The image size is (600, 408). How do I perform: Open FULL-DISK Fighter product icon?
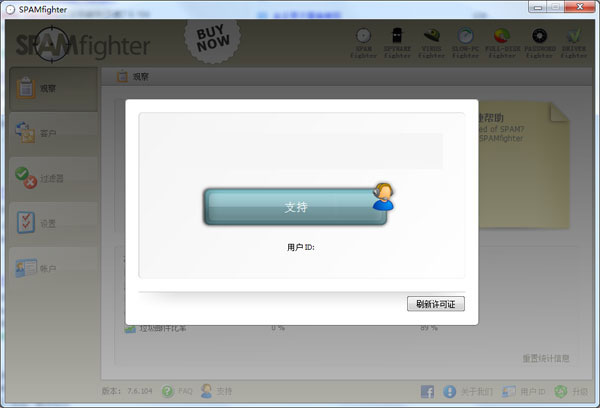click(x=502, y=43)
